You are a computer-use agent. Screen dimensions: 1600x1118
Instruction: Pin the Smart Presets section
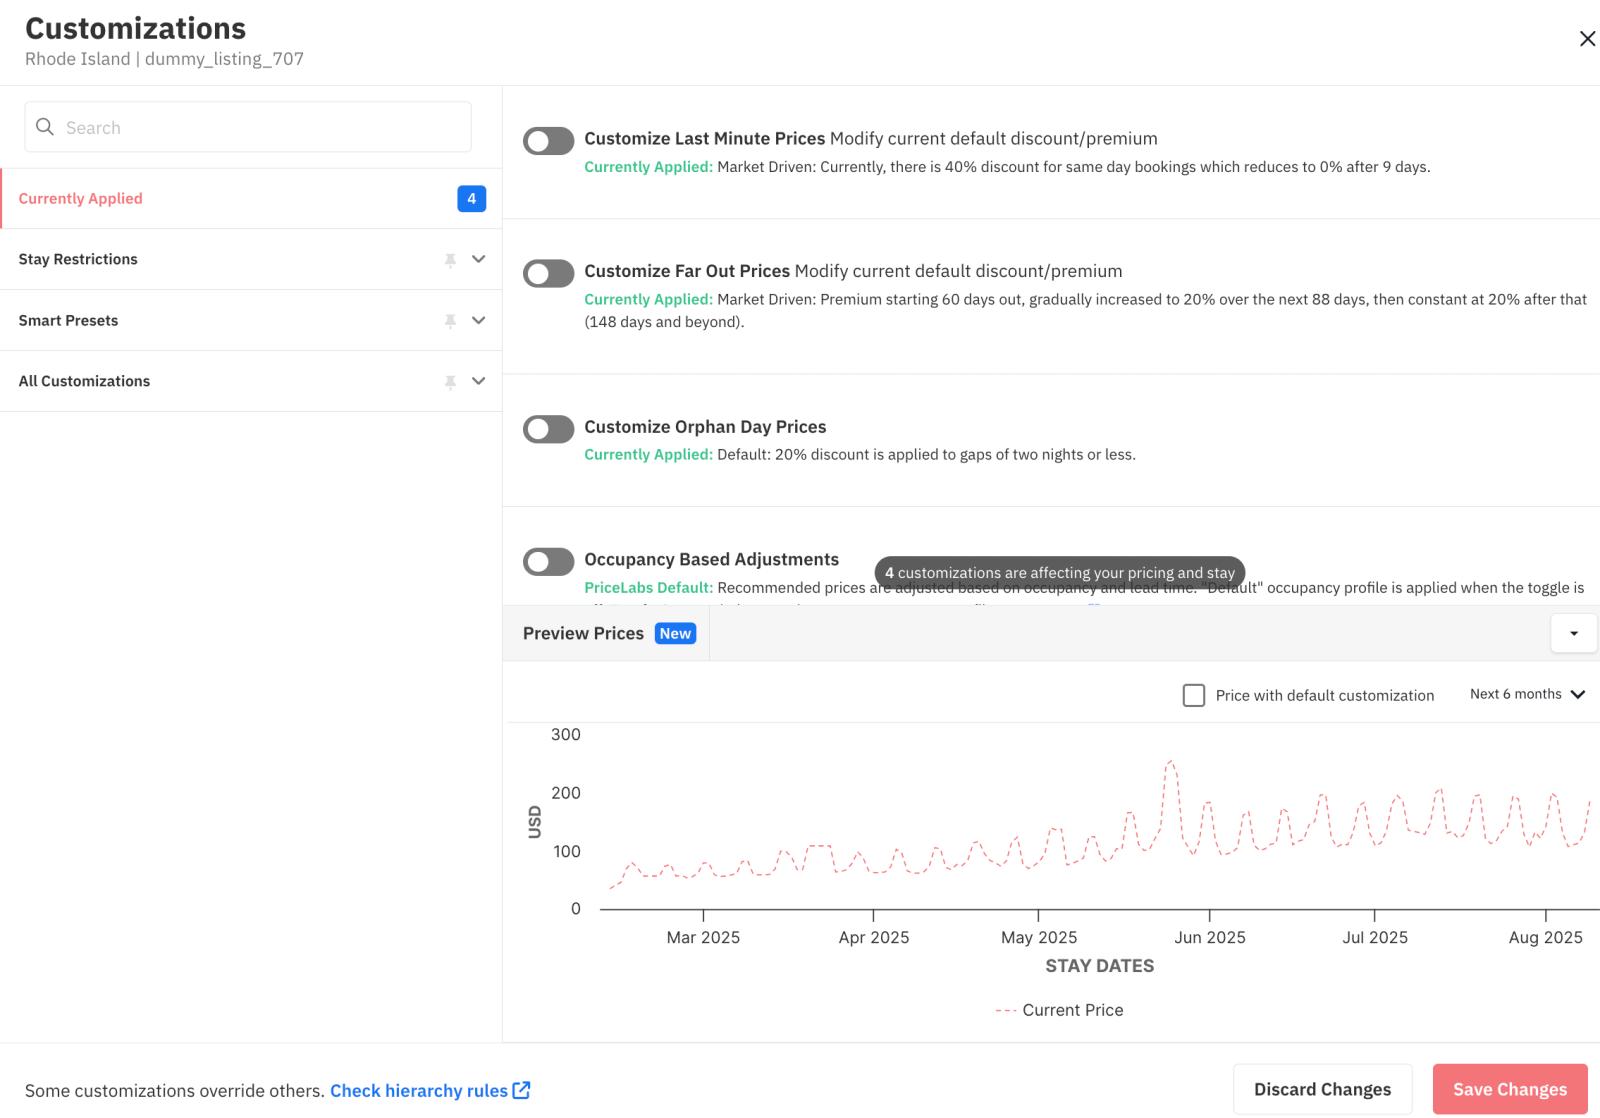(450, 321)
